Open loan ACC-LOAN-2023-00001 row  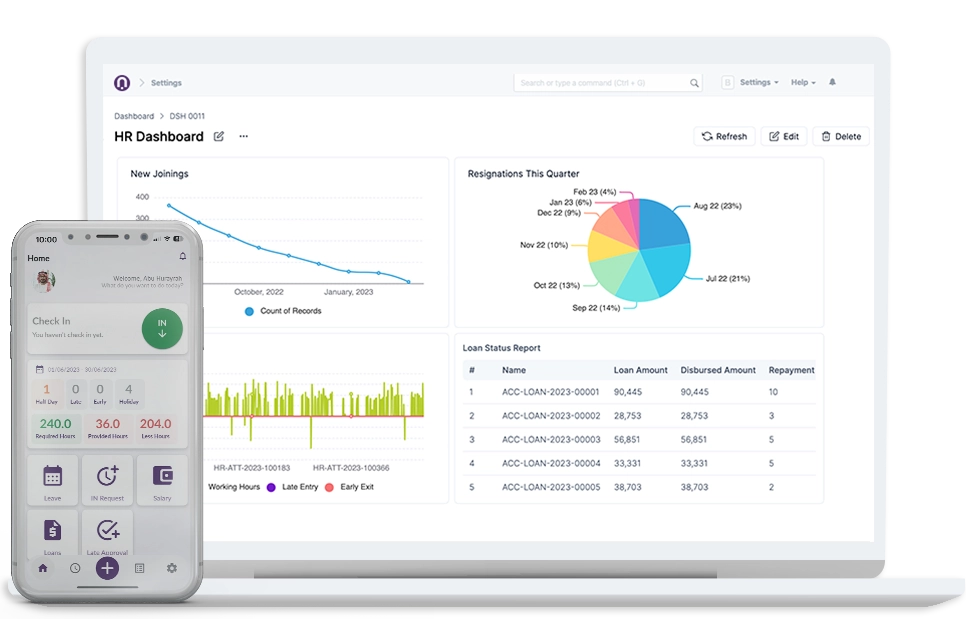(x=639, y=392)
